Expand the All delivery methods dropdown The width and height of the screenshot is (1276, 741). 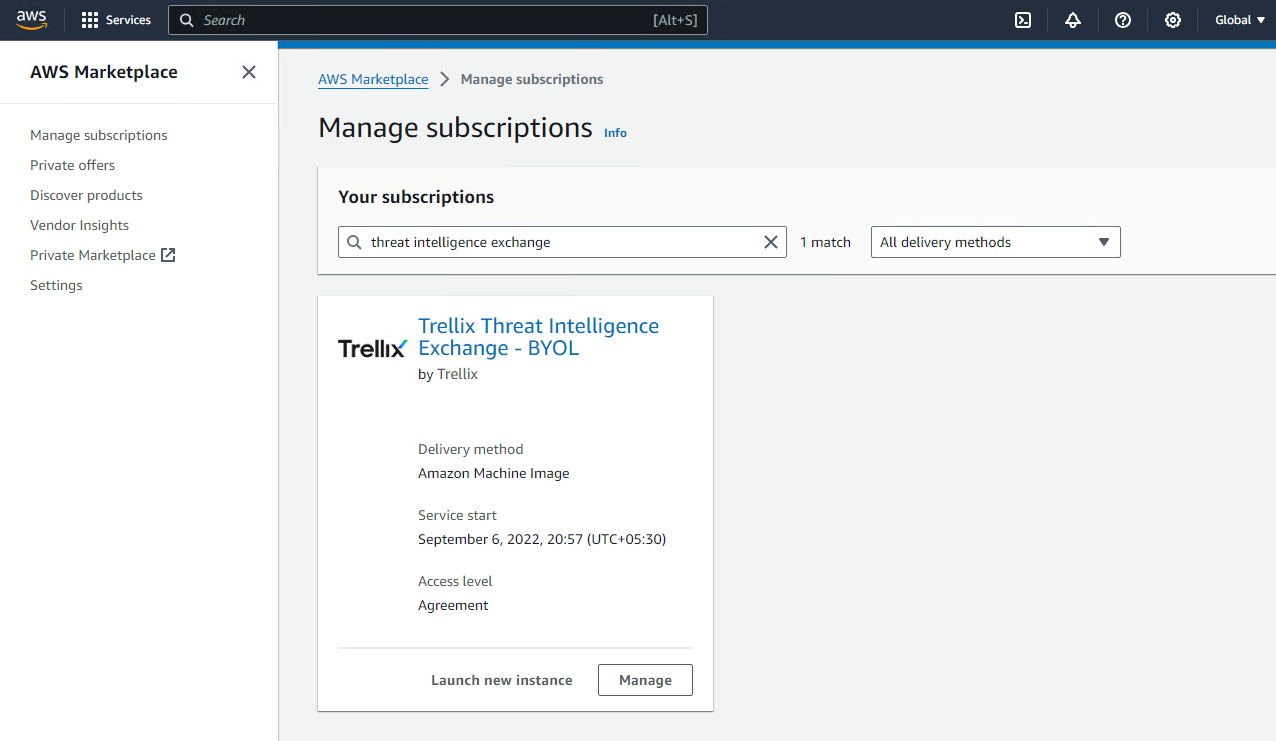point(995,242)
